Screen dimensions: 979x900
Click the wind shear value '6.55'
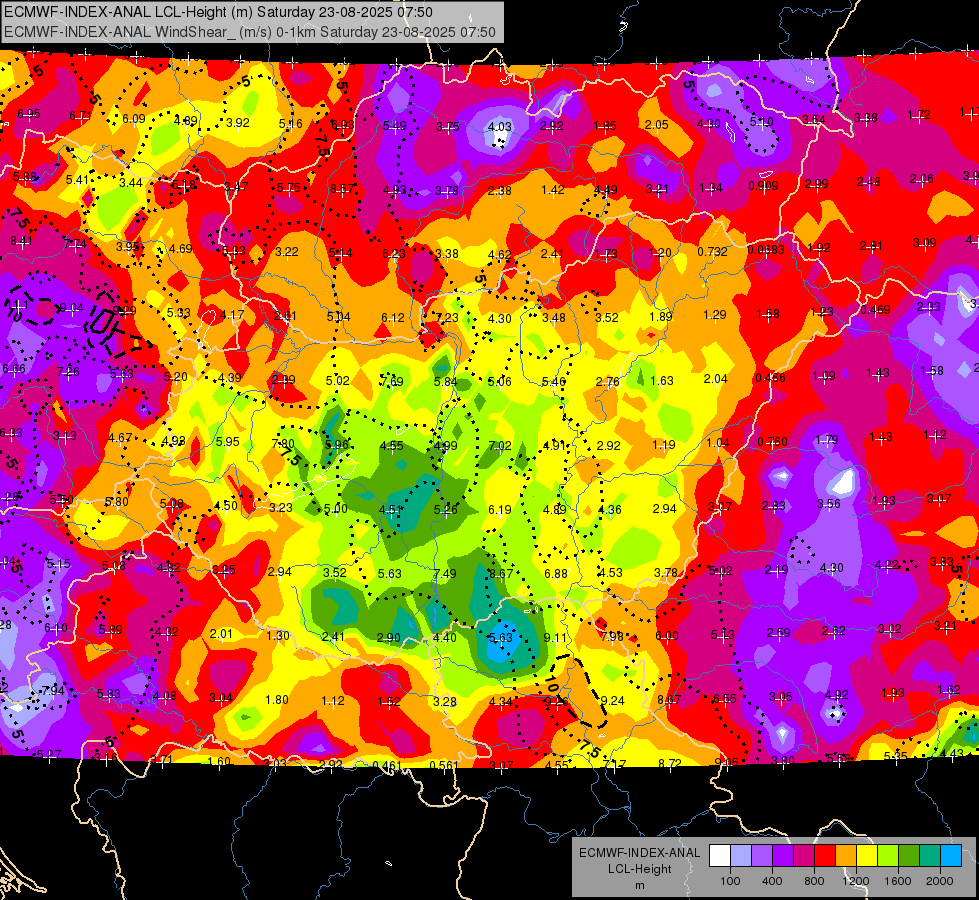(725, 698)
